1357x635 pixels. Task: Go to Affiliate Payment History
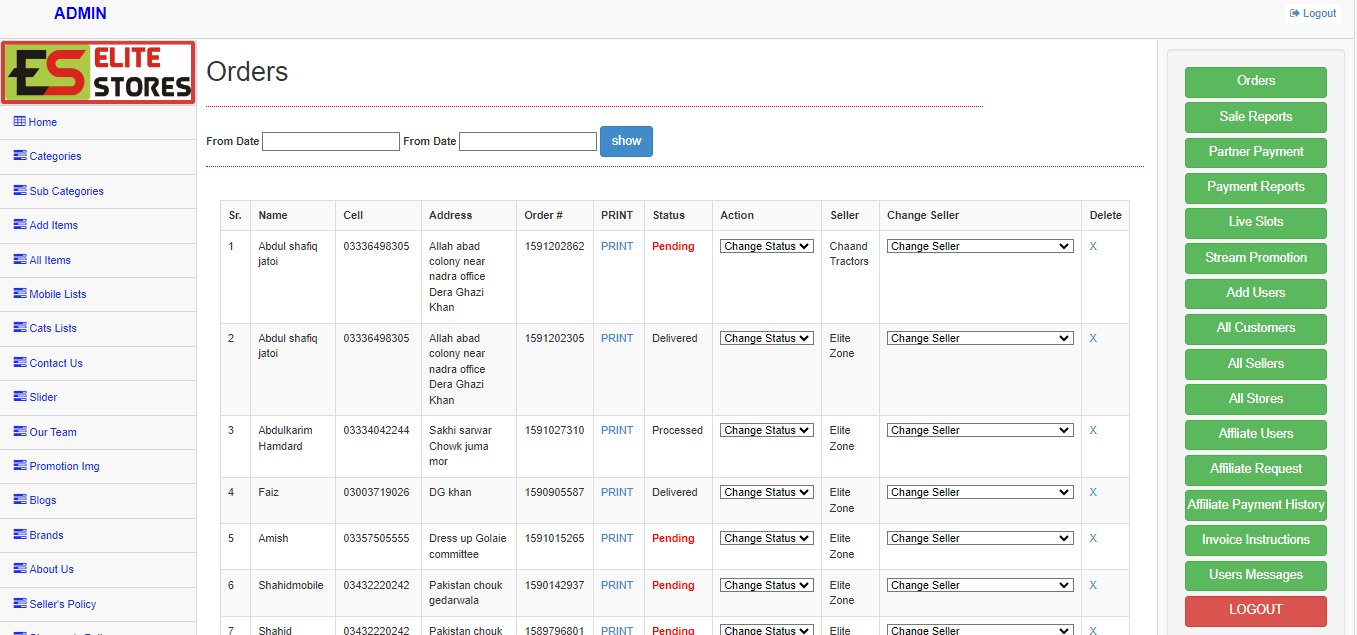1255,505
